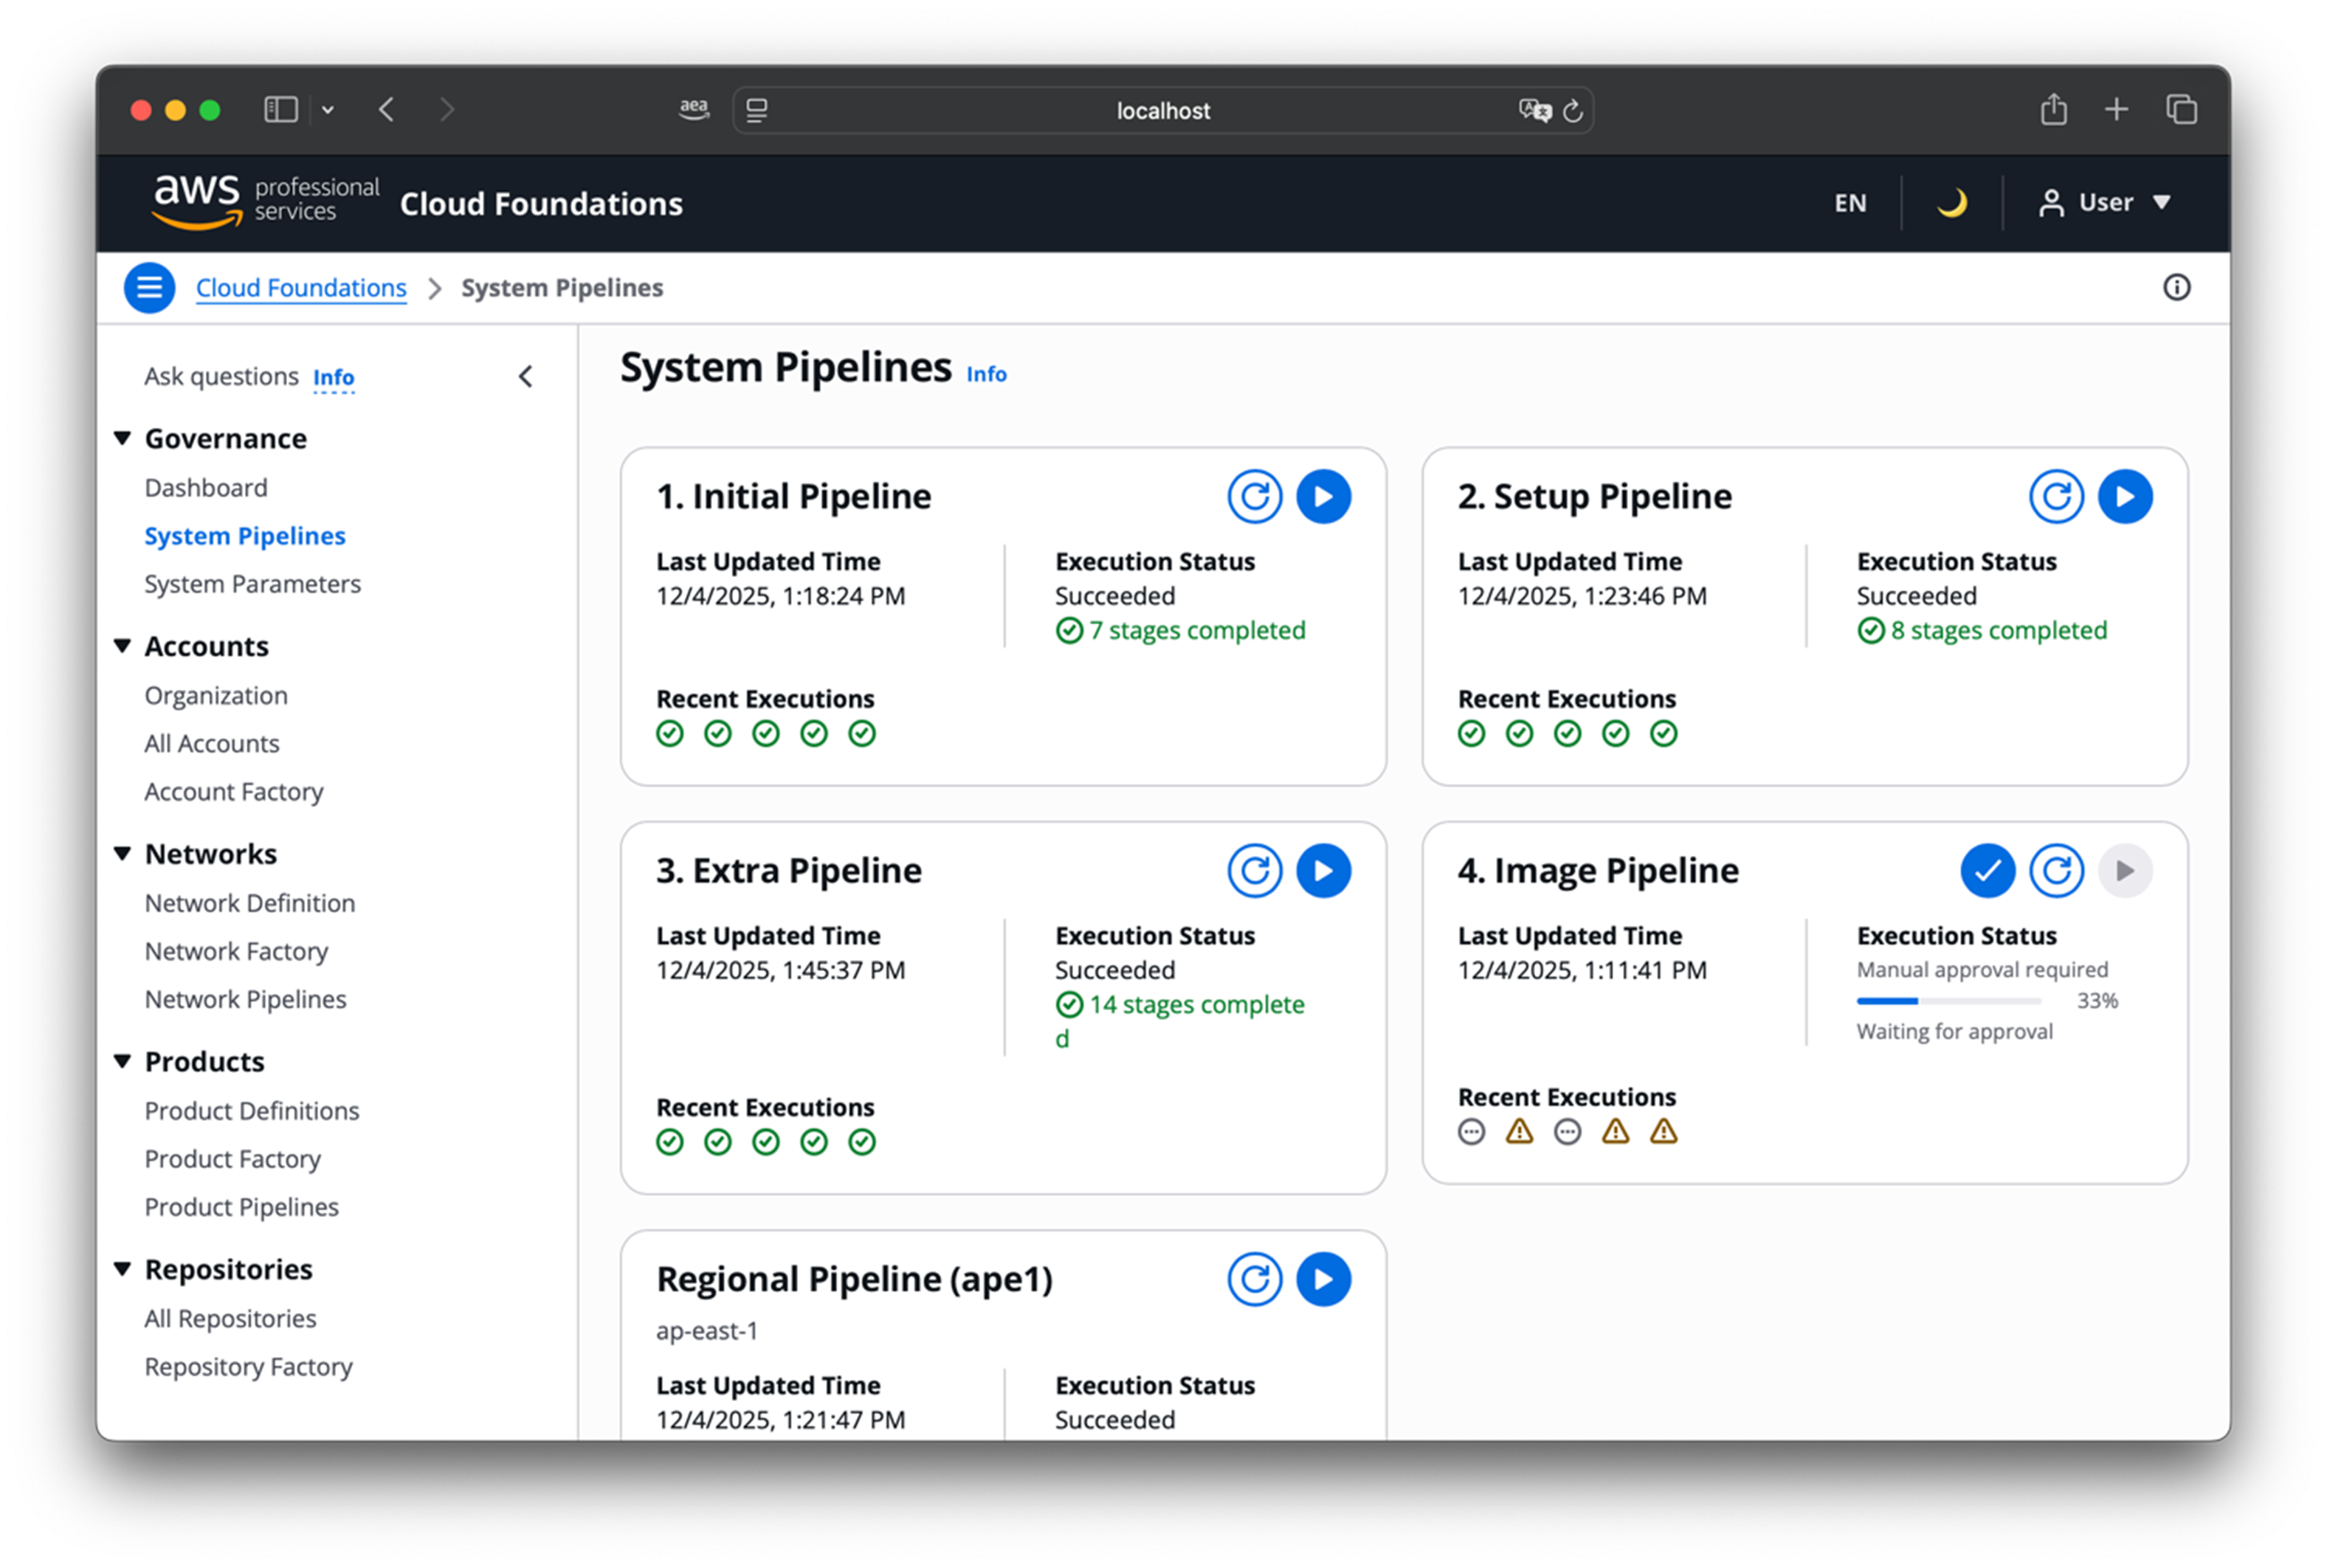The width and height of the screenshot is (2327, 1568).
Task: Open Info link next to System Pipelines
Action: [x=985, y=374]
